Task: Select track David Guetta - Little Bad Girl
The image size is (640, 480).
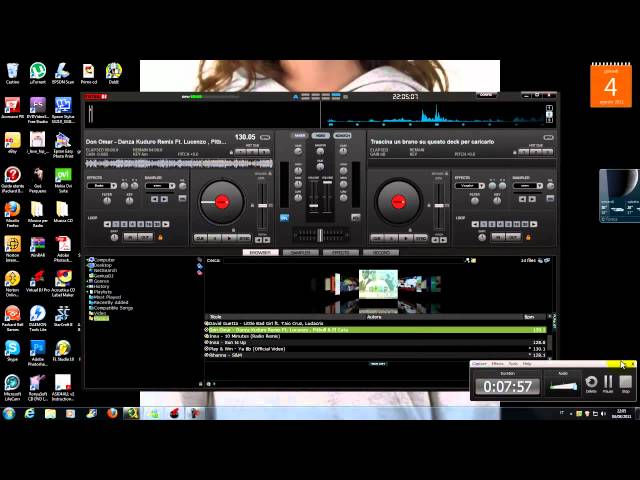Action: tap(375, 323)
